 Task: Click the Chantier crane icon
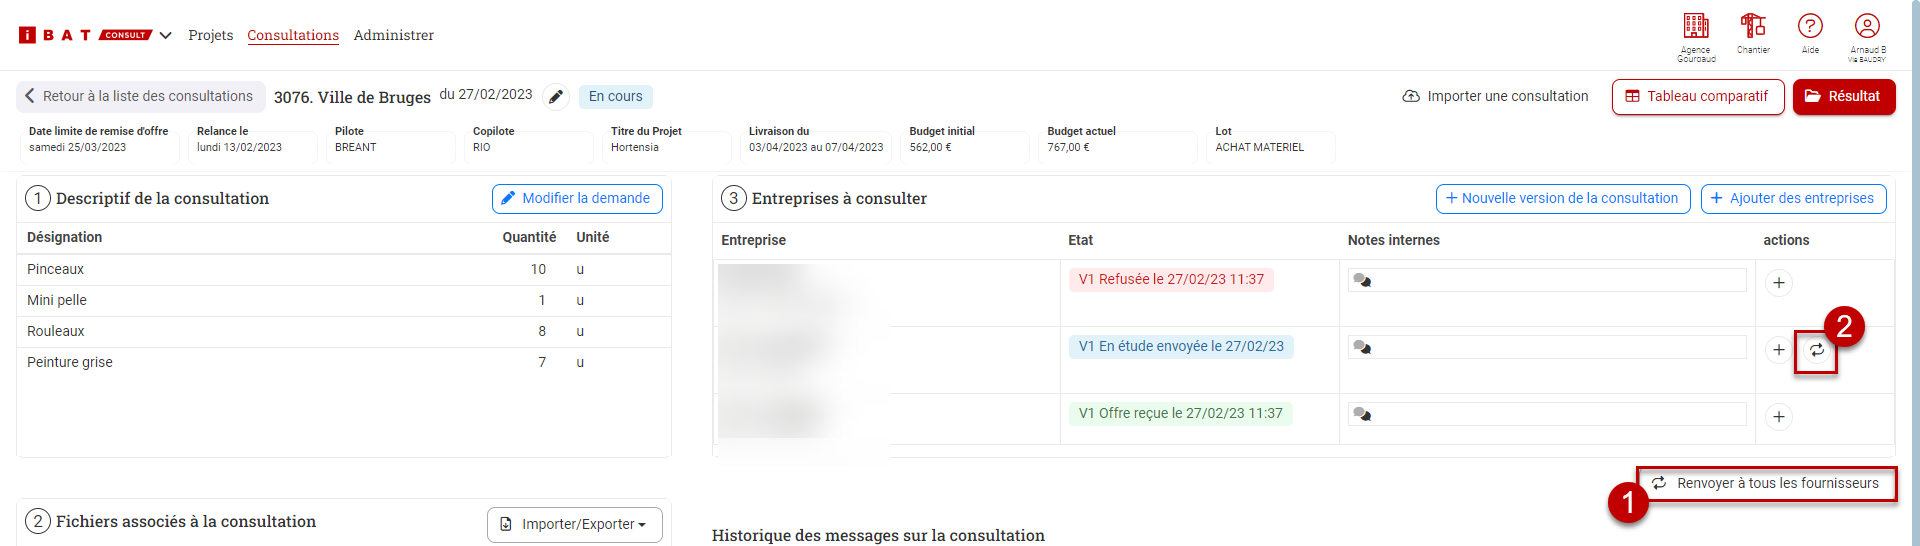(1753, 26)
